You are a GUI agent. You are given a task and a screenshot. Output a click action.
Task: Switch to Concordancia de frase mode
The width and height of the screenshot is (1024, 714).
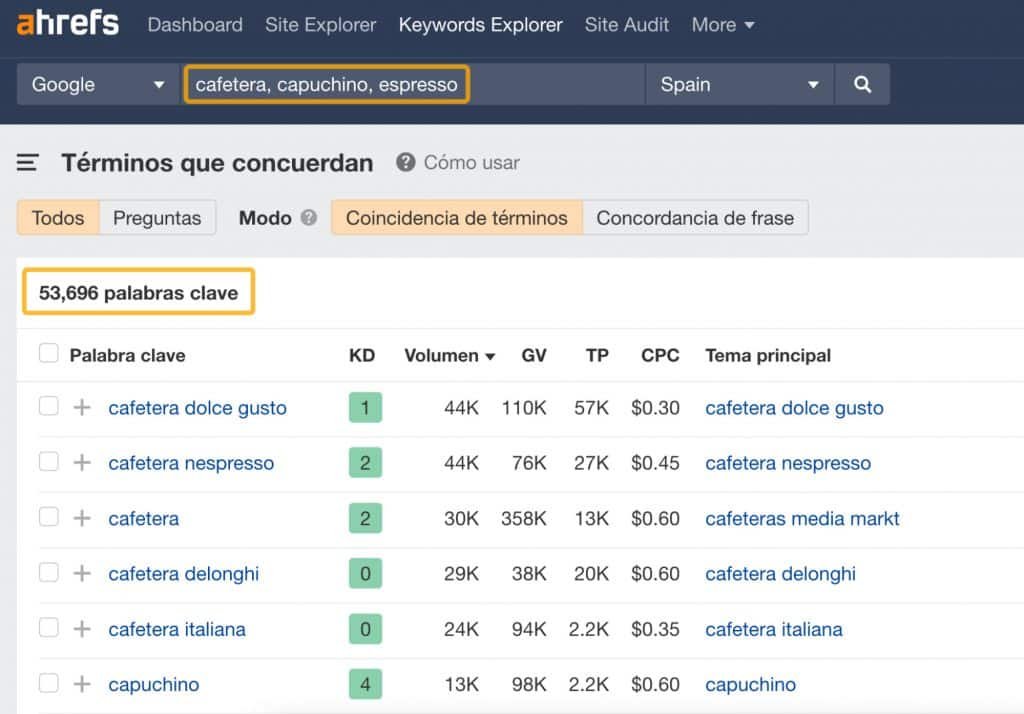pos(696,218)
